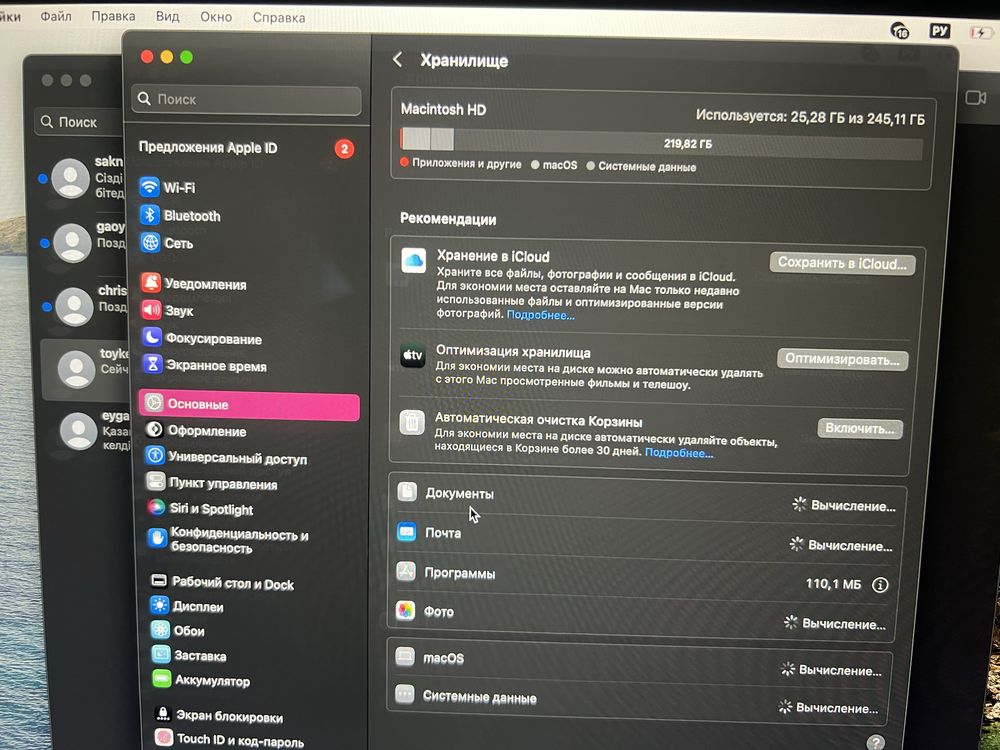Click the info icon beside Программы size
This screenshot has height=750, width=1000.
click(880, 585)
